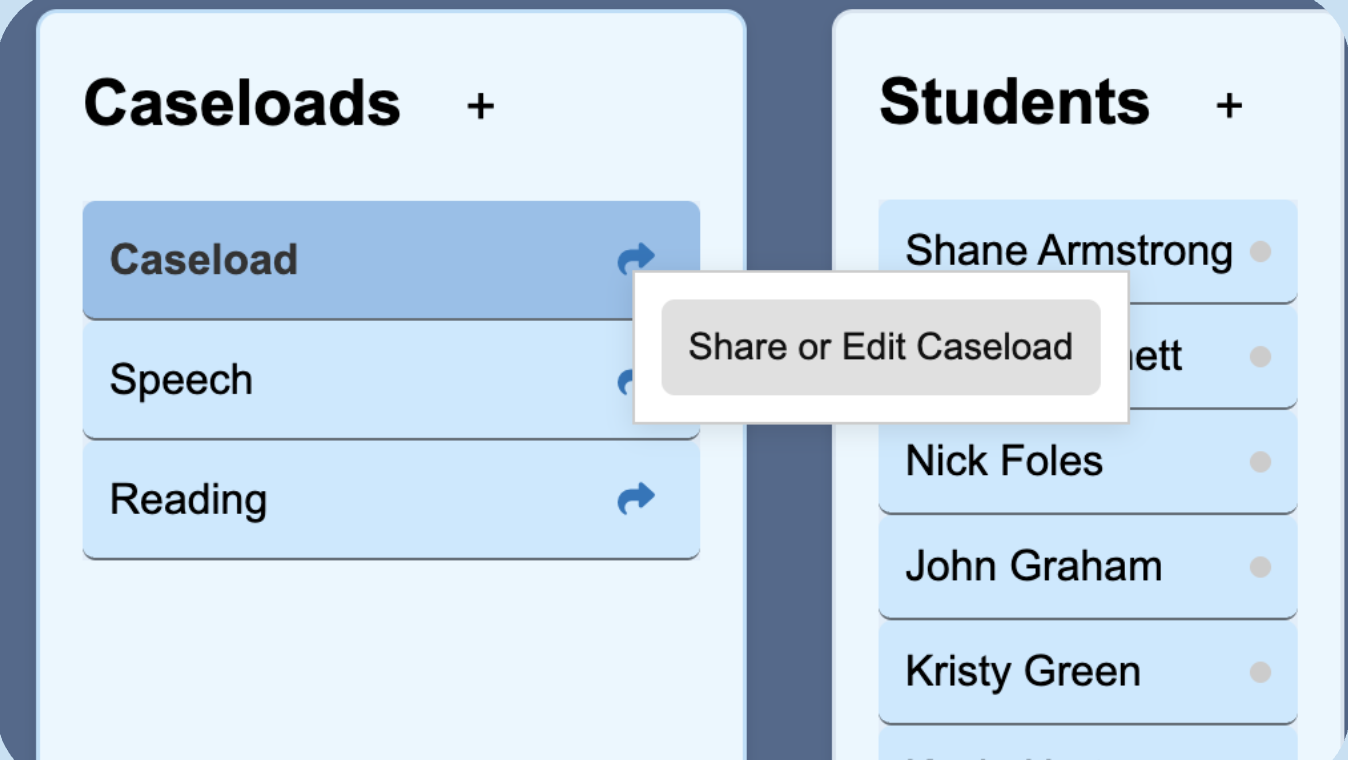
Task: Click the status dot on the partially hidden student row
Action: 1260,356
